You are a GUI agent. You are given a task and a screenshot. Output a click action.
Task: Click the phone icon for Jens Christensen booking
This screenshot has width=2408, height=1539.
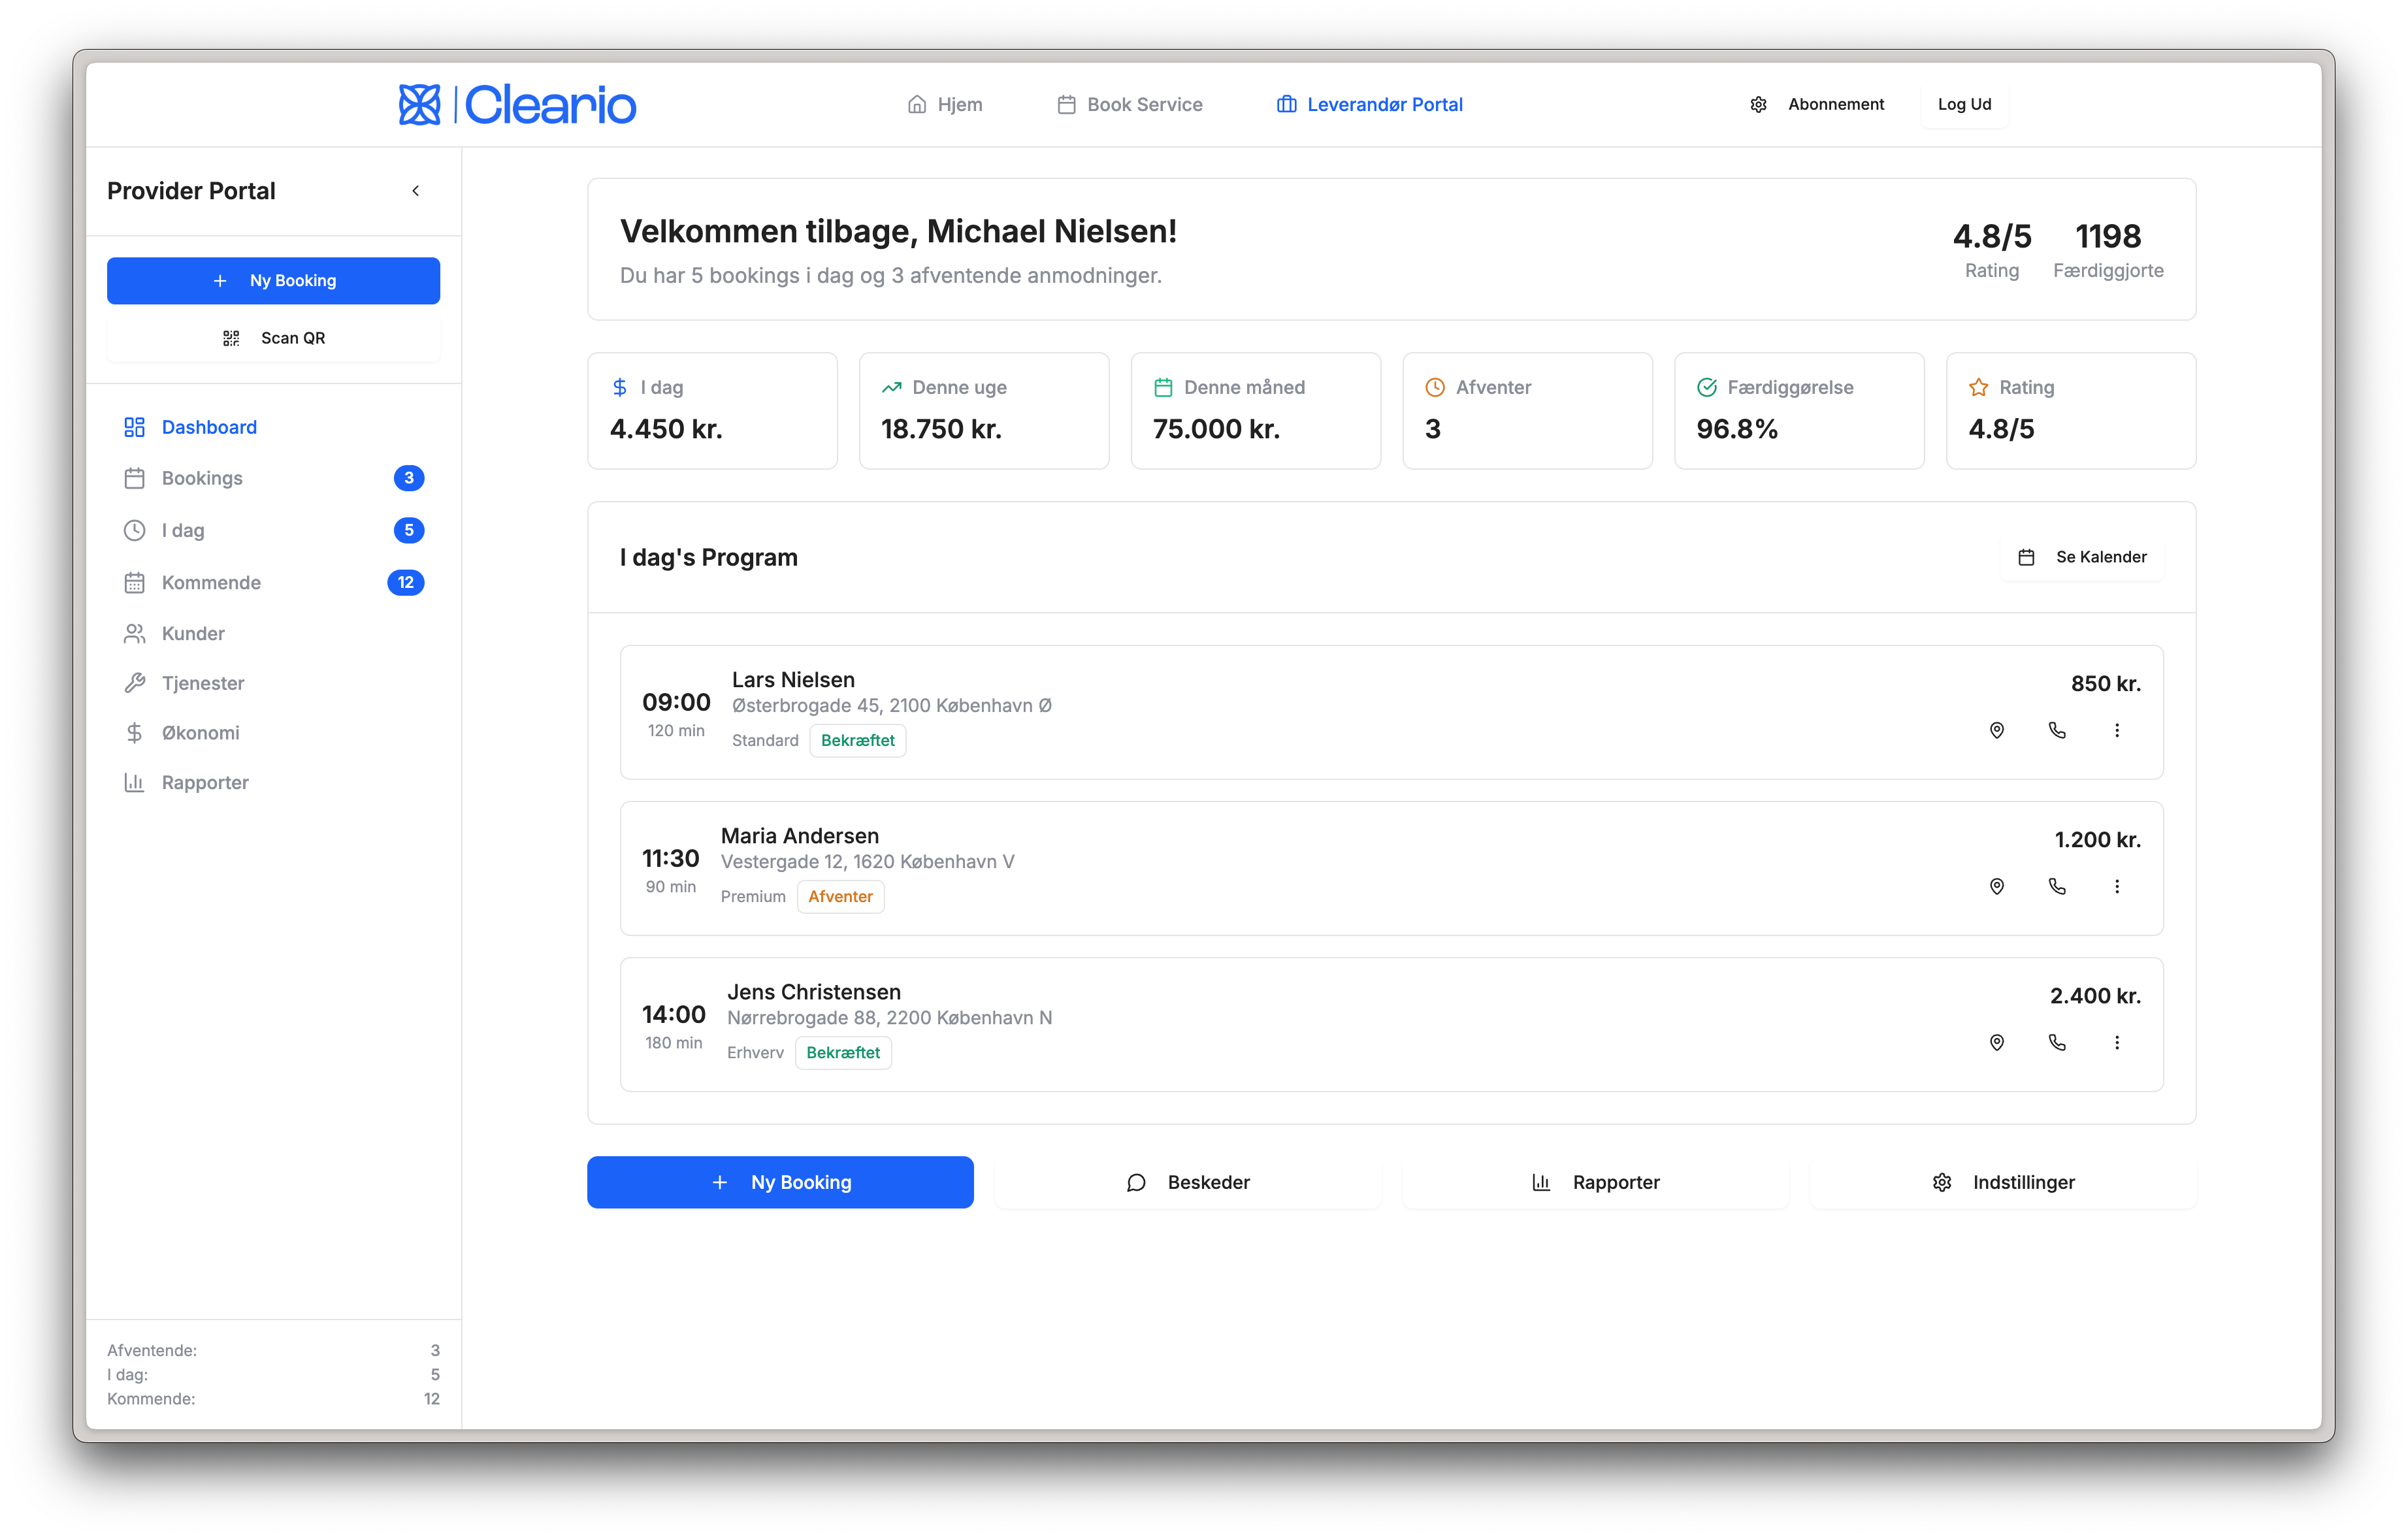point(2056,1042)
